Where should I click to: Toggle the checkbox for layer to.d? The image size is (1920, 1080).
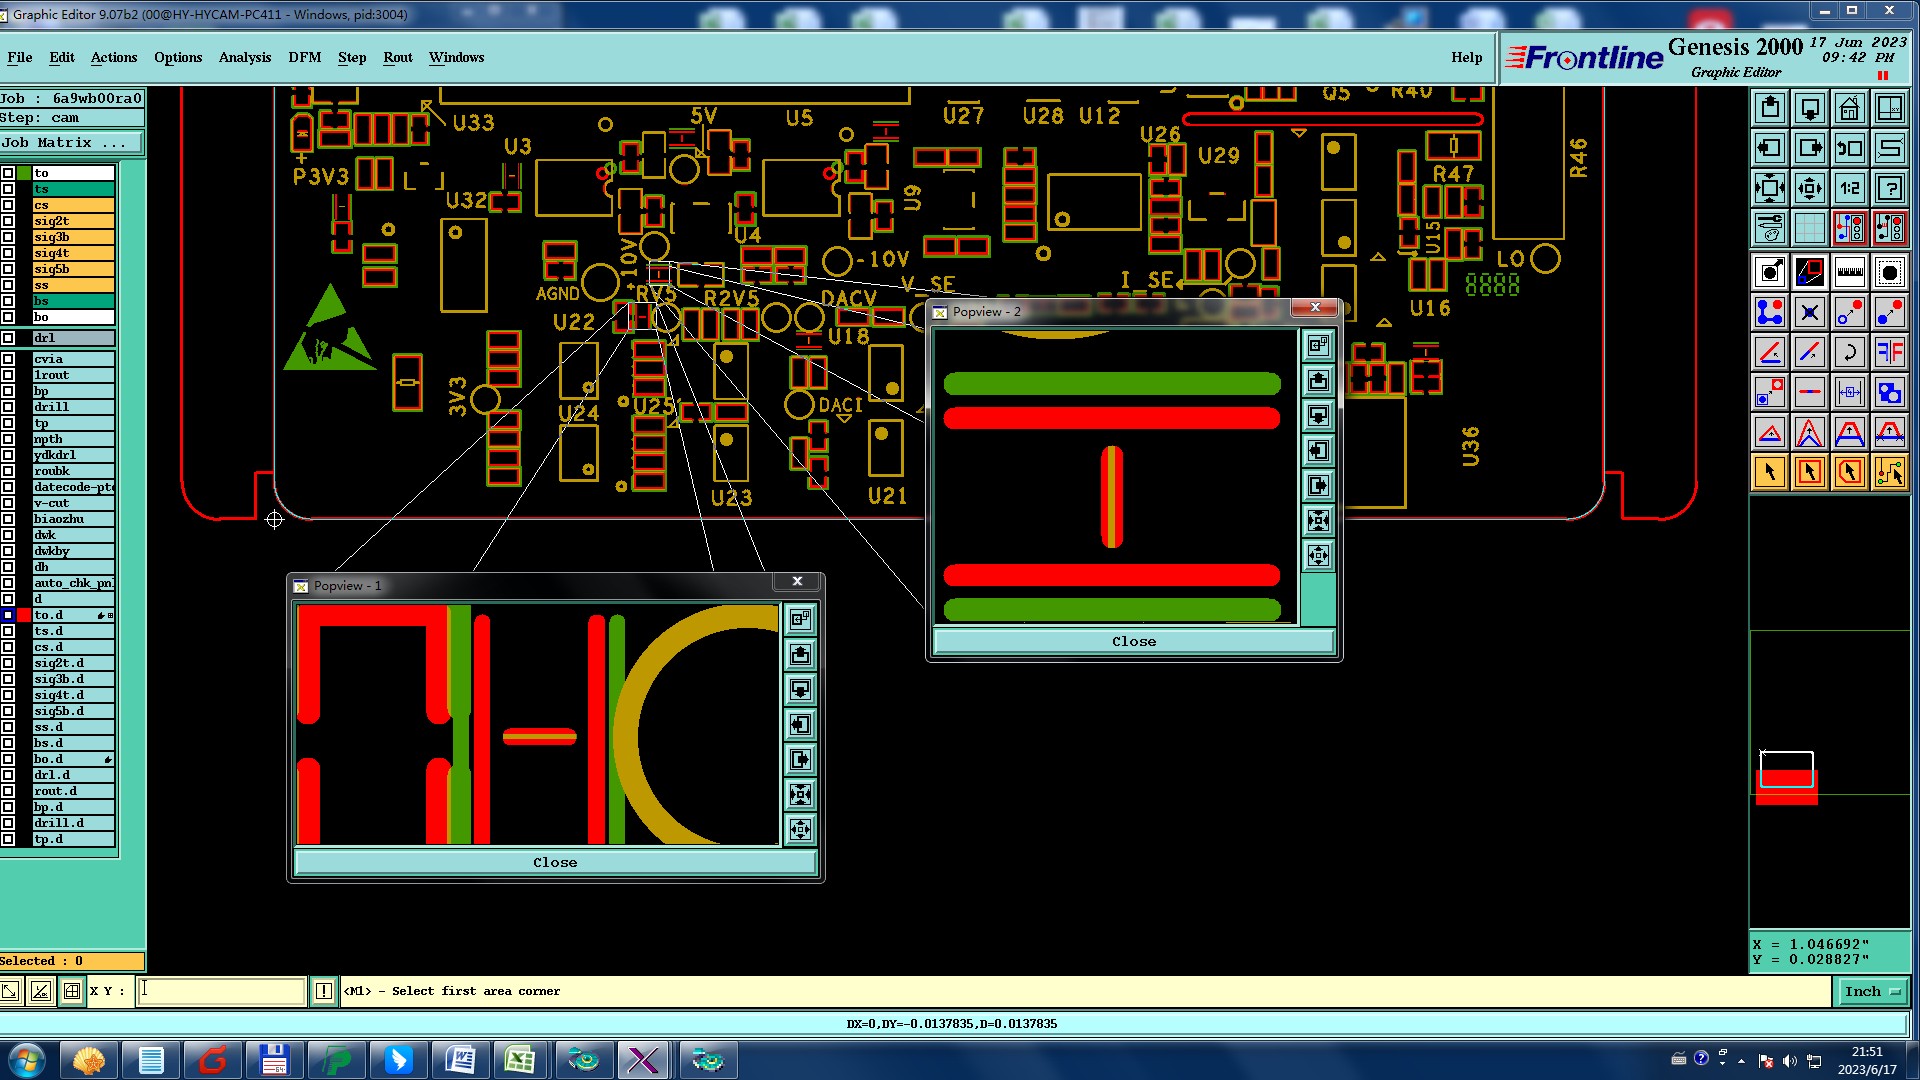pyautogui.click(x=8, y=615)
